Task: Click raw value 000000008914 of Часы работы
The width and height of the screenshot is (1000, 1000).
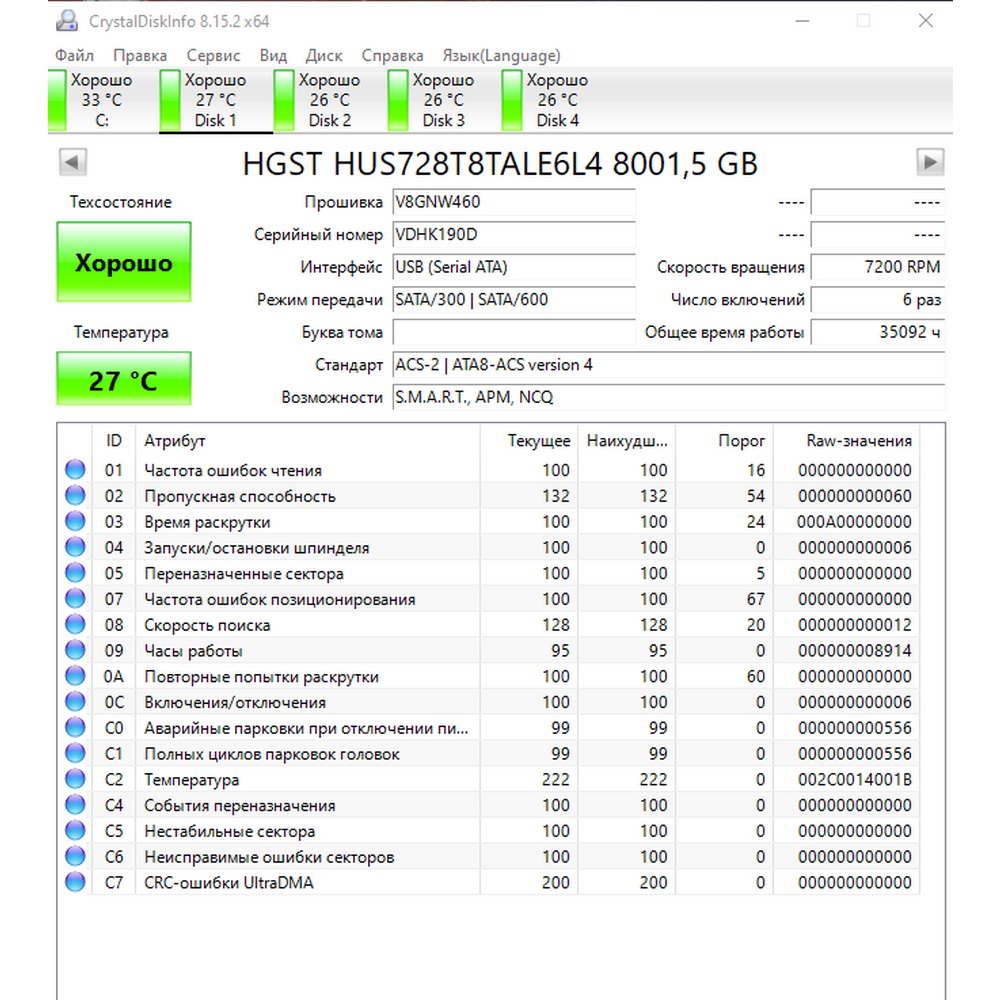Action: [855, 651]
